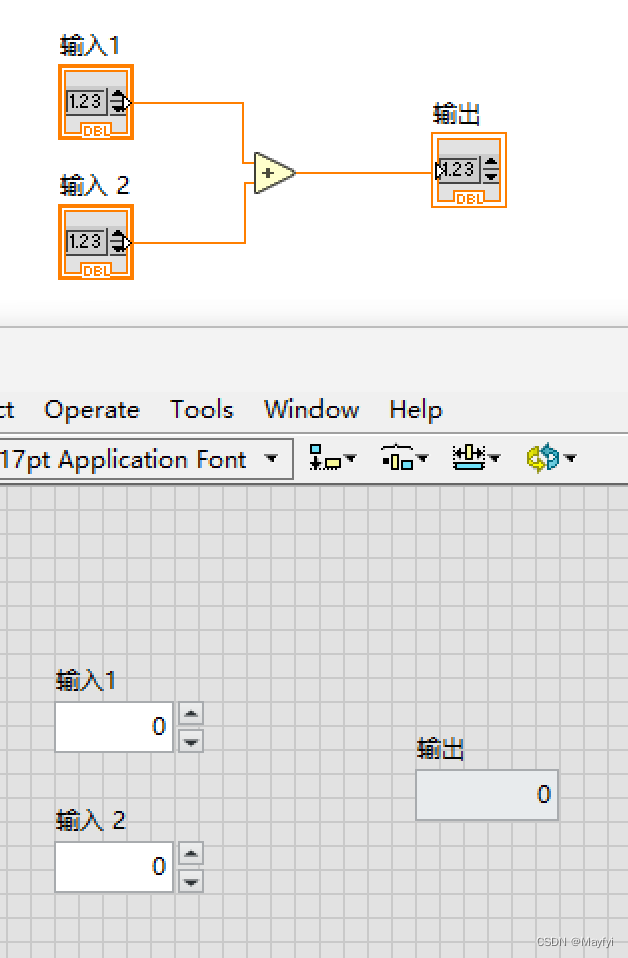
Task: Open the Operate menu
Action: [x=92, y=409]
